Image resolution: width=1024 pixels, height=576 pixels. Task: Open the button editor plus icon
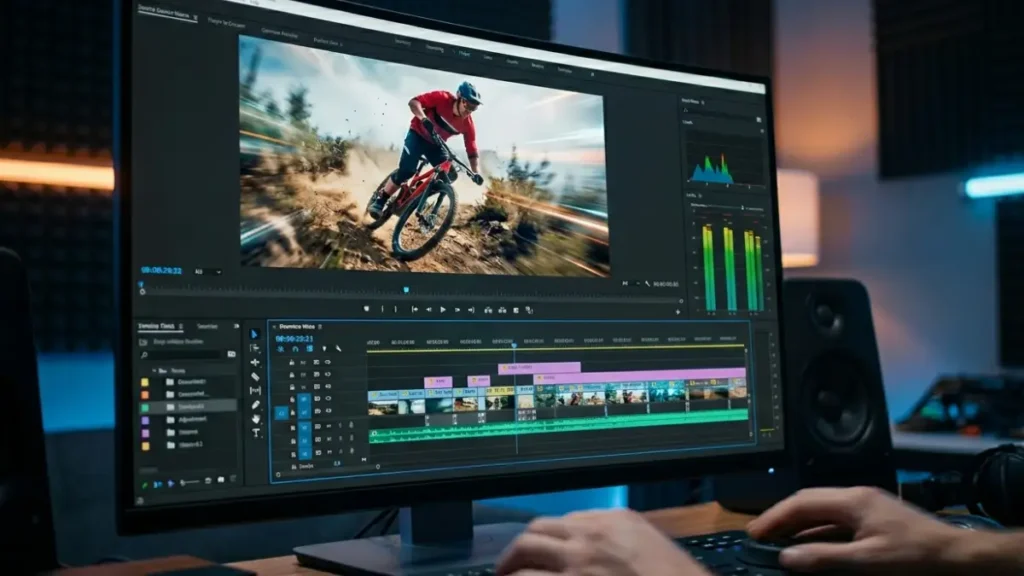tap(677, 312)
